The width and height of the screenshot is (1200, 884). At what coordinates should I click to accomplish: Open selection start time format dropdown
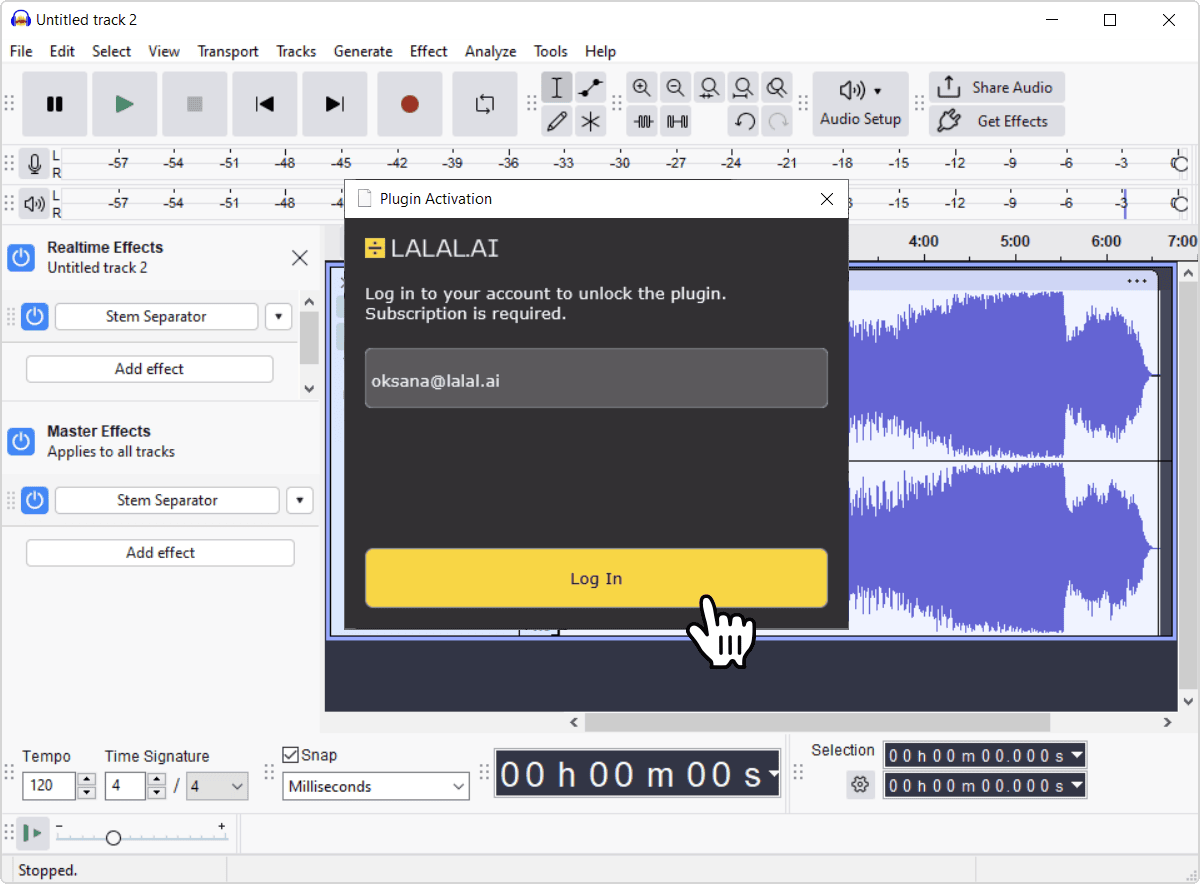point(1077,755)
